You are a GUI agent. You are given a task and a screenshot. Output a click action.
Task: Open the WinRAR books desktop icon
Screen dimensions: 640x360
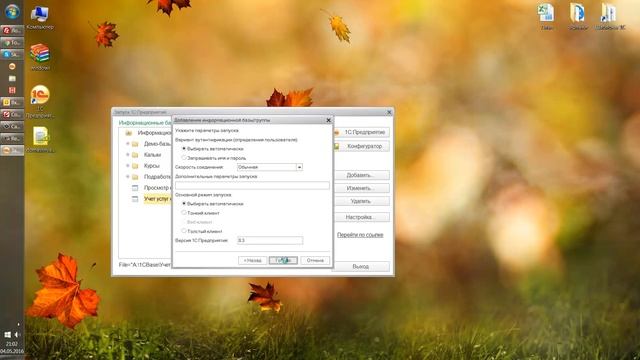[x=40, y=57]
